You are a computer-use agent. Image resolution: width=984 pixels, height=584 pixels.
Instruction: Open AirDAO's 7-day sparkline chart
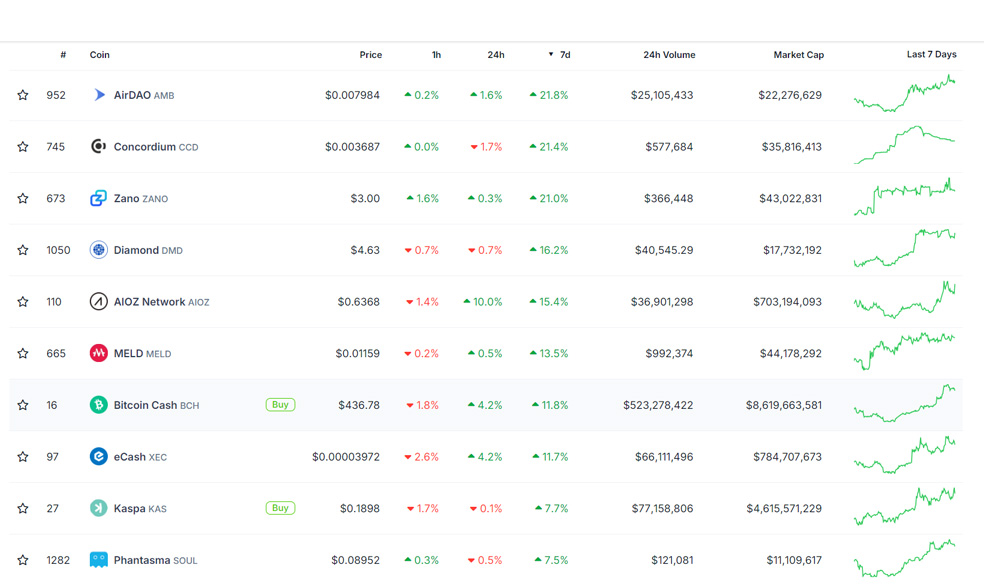904,93
